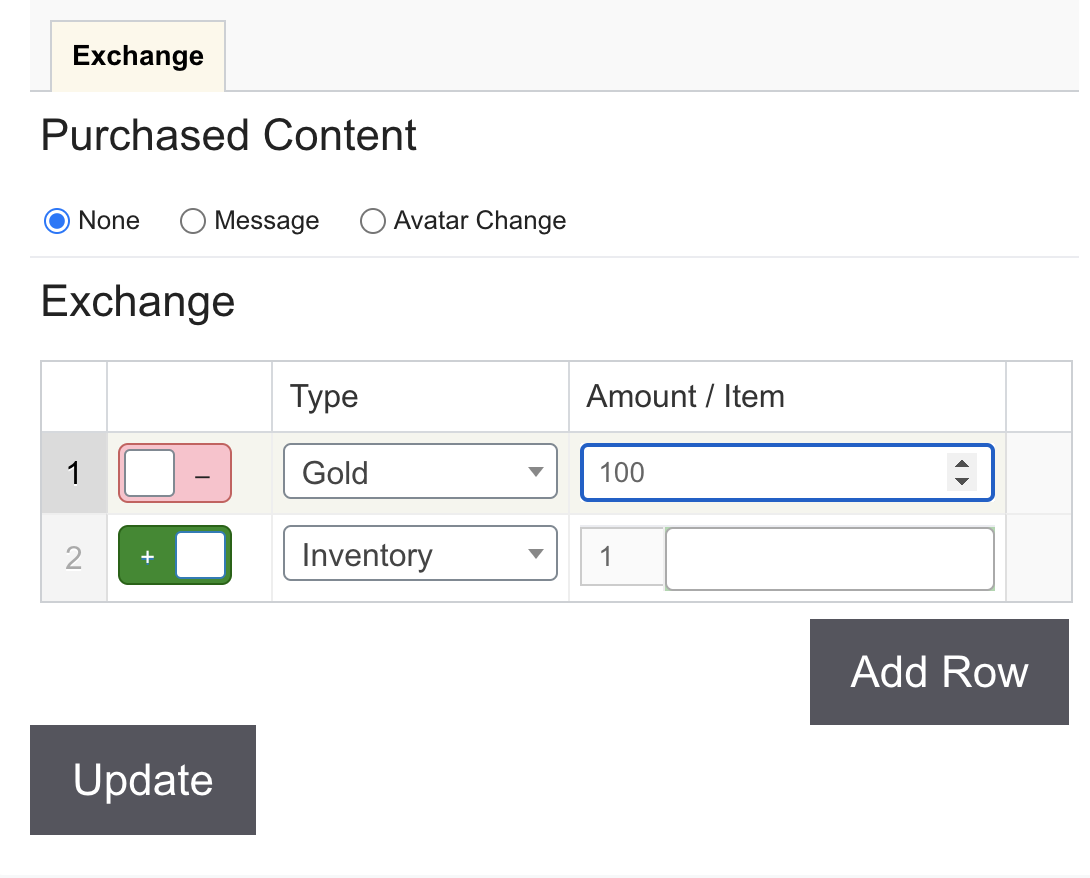Focus the amount field showing 100

click(x=787, y=472)
